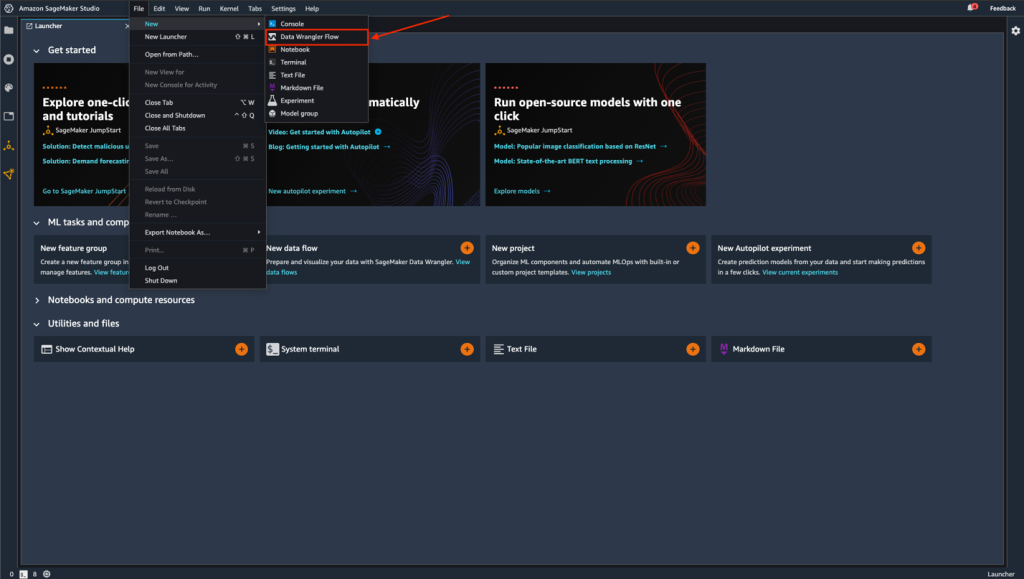The image size is (1024, 579).
Task: Click plus icon on Show Contextual Help card
Action: point(242,349)
